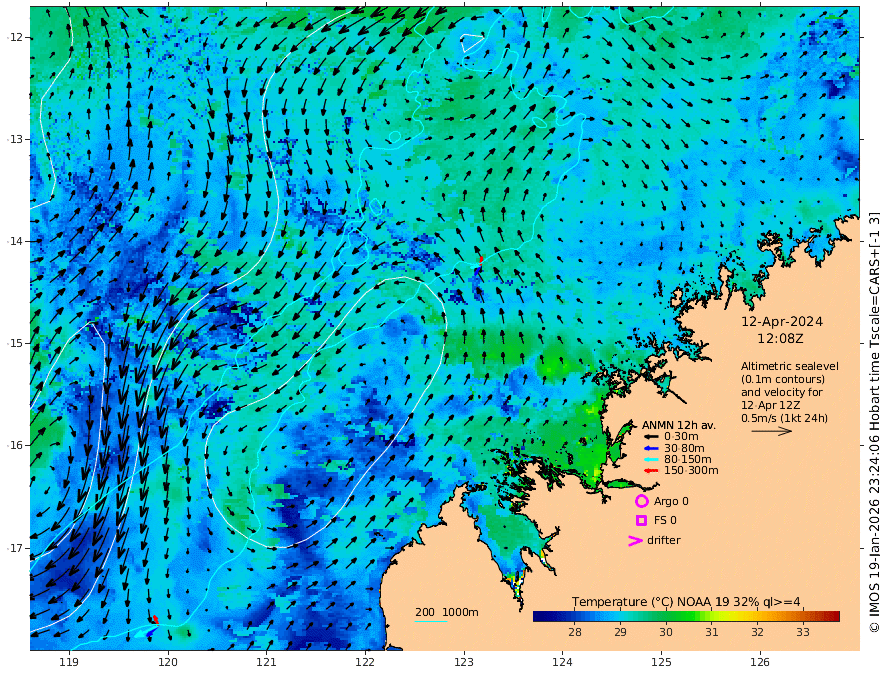Click the longitude label 121
Viewport: 880px width, 680px height.
coord(267,662)
